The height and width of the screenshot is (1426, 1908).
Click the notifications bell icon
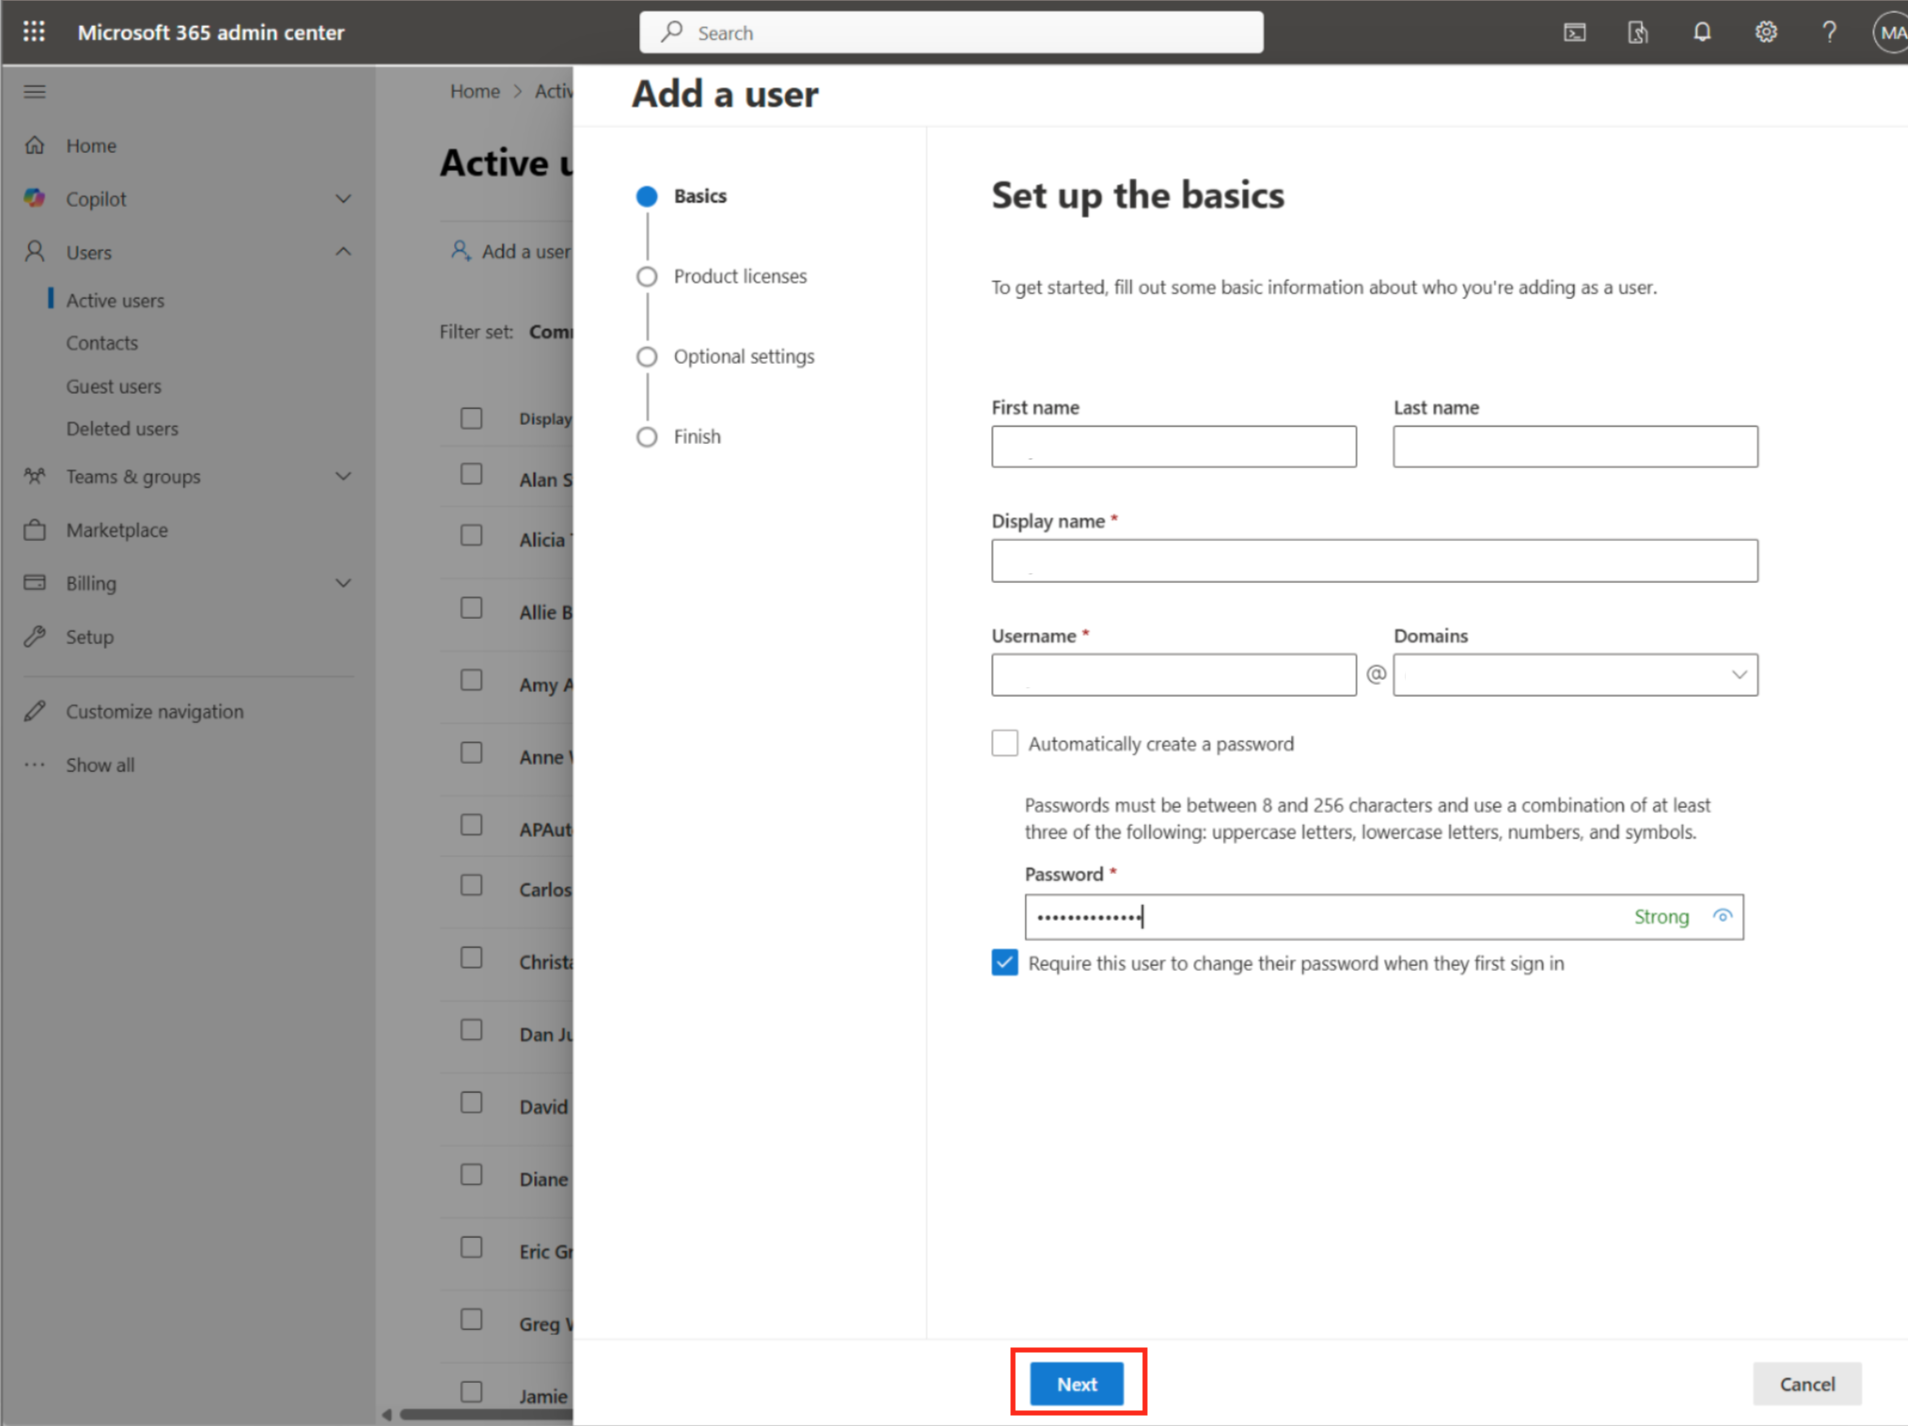[1701, 32]
